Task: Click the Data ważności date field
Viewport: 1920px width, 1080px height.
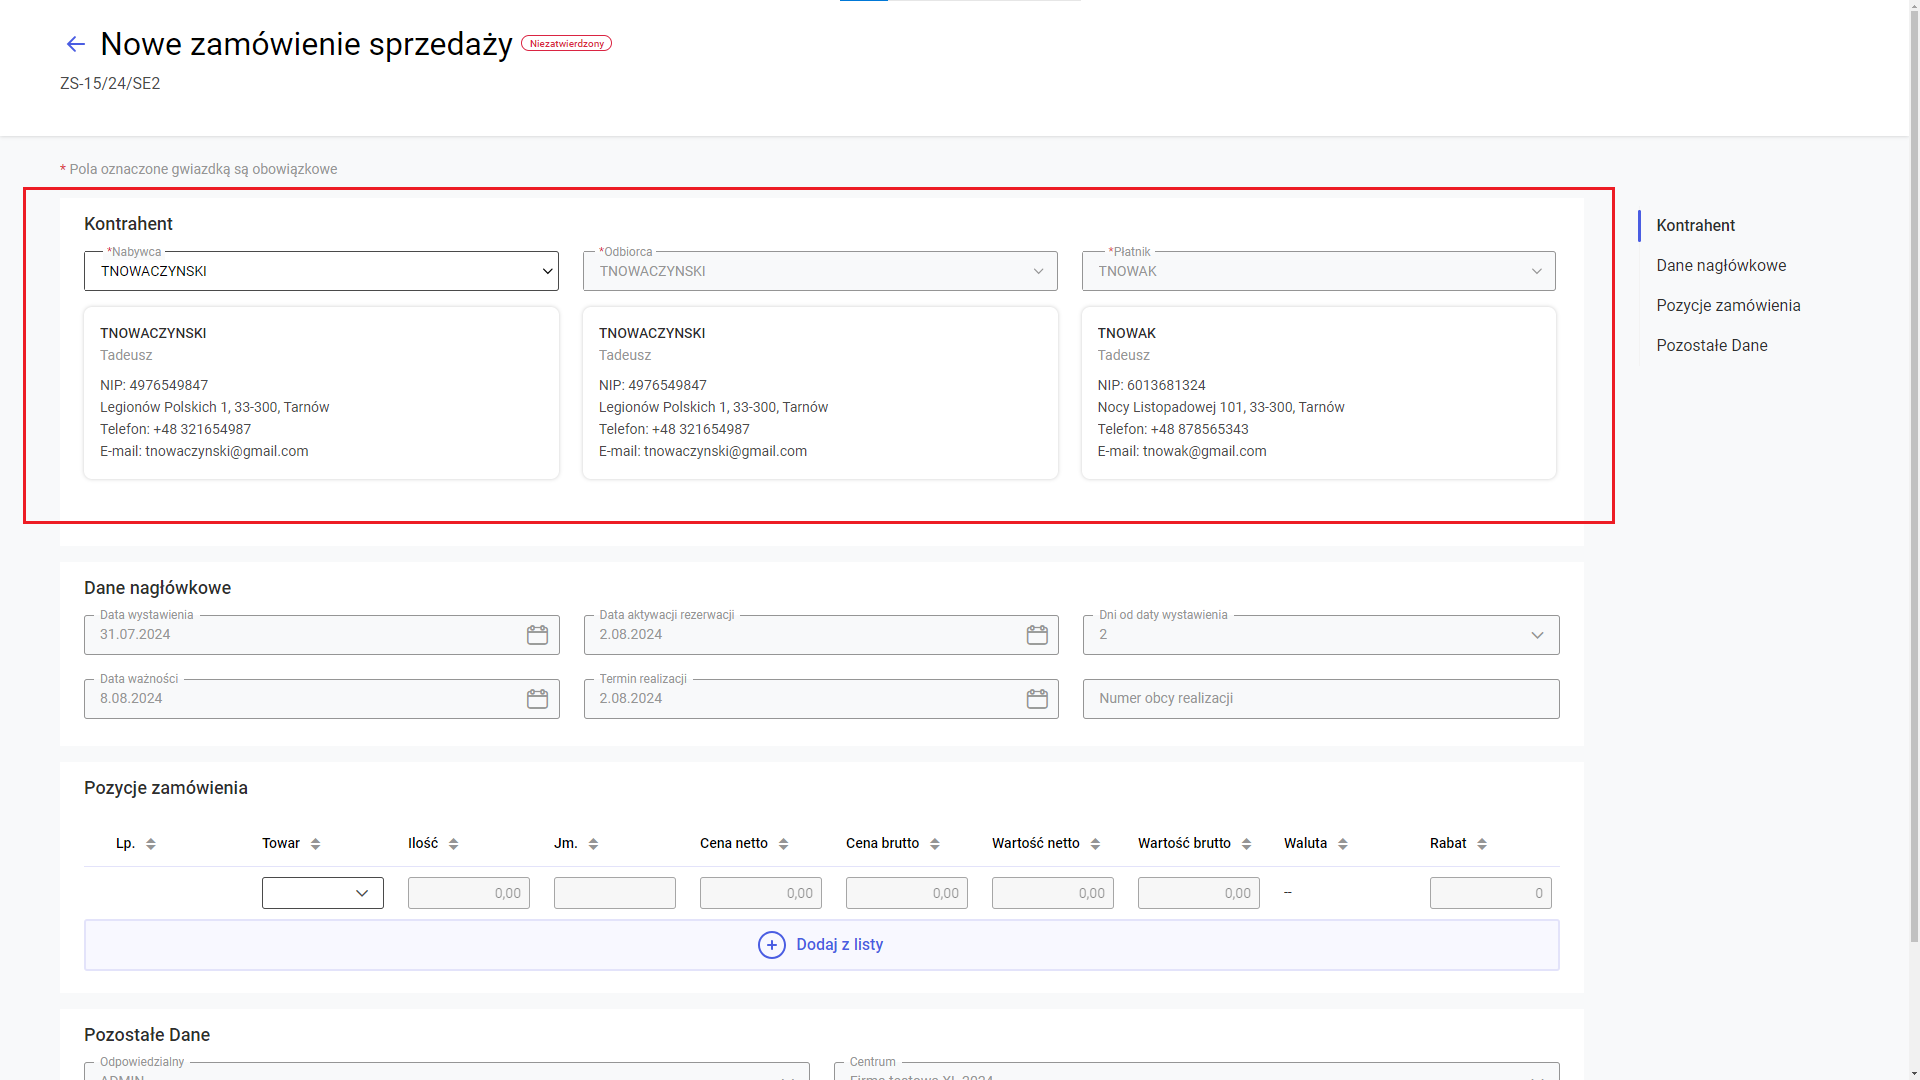Action: [322, 699]
